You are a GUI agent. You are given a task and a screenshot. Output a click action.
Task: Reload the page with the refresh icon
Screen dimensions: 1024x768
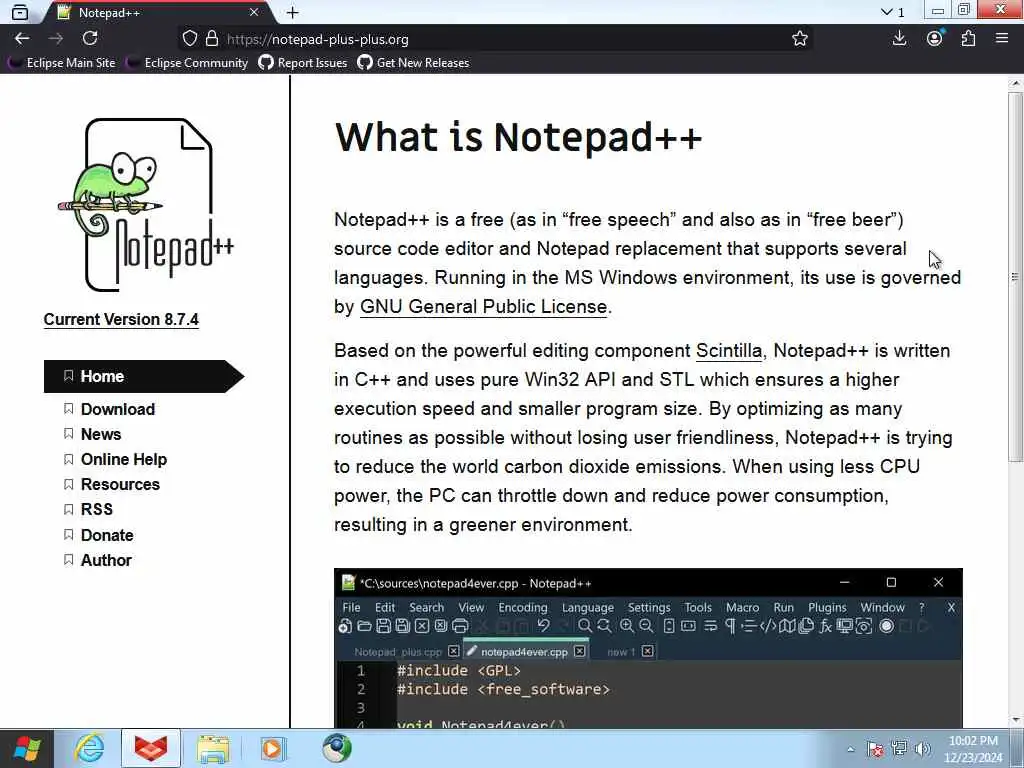click(x=90, y=39)
